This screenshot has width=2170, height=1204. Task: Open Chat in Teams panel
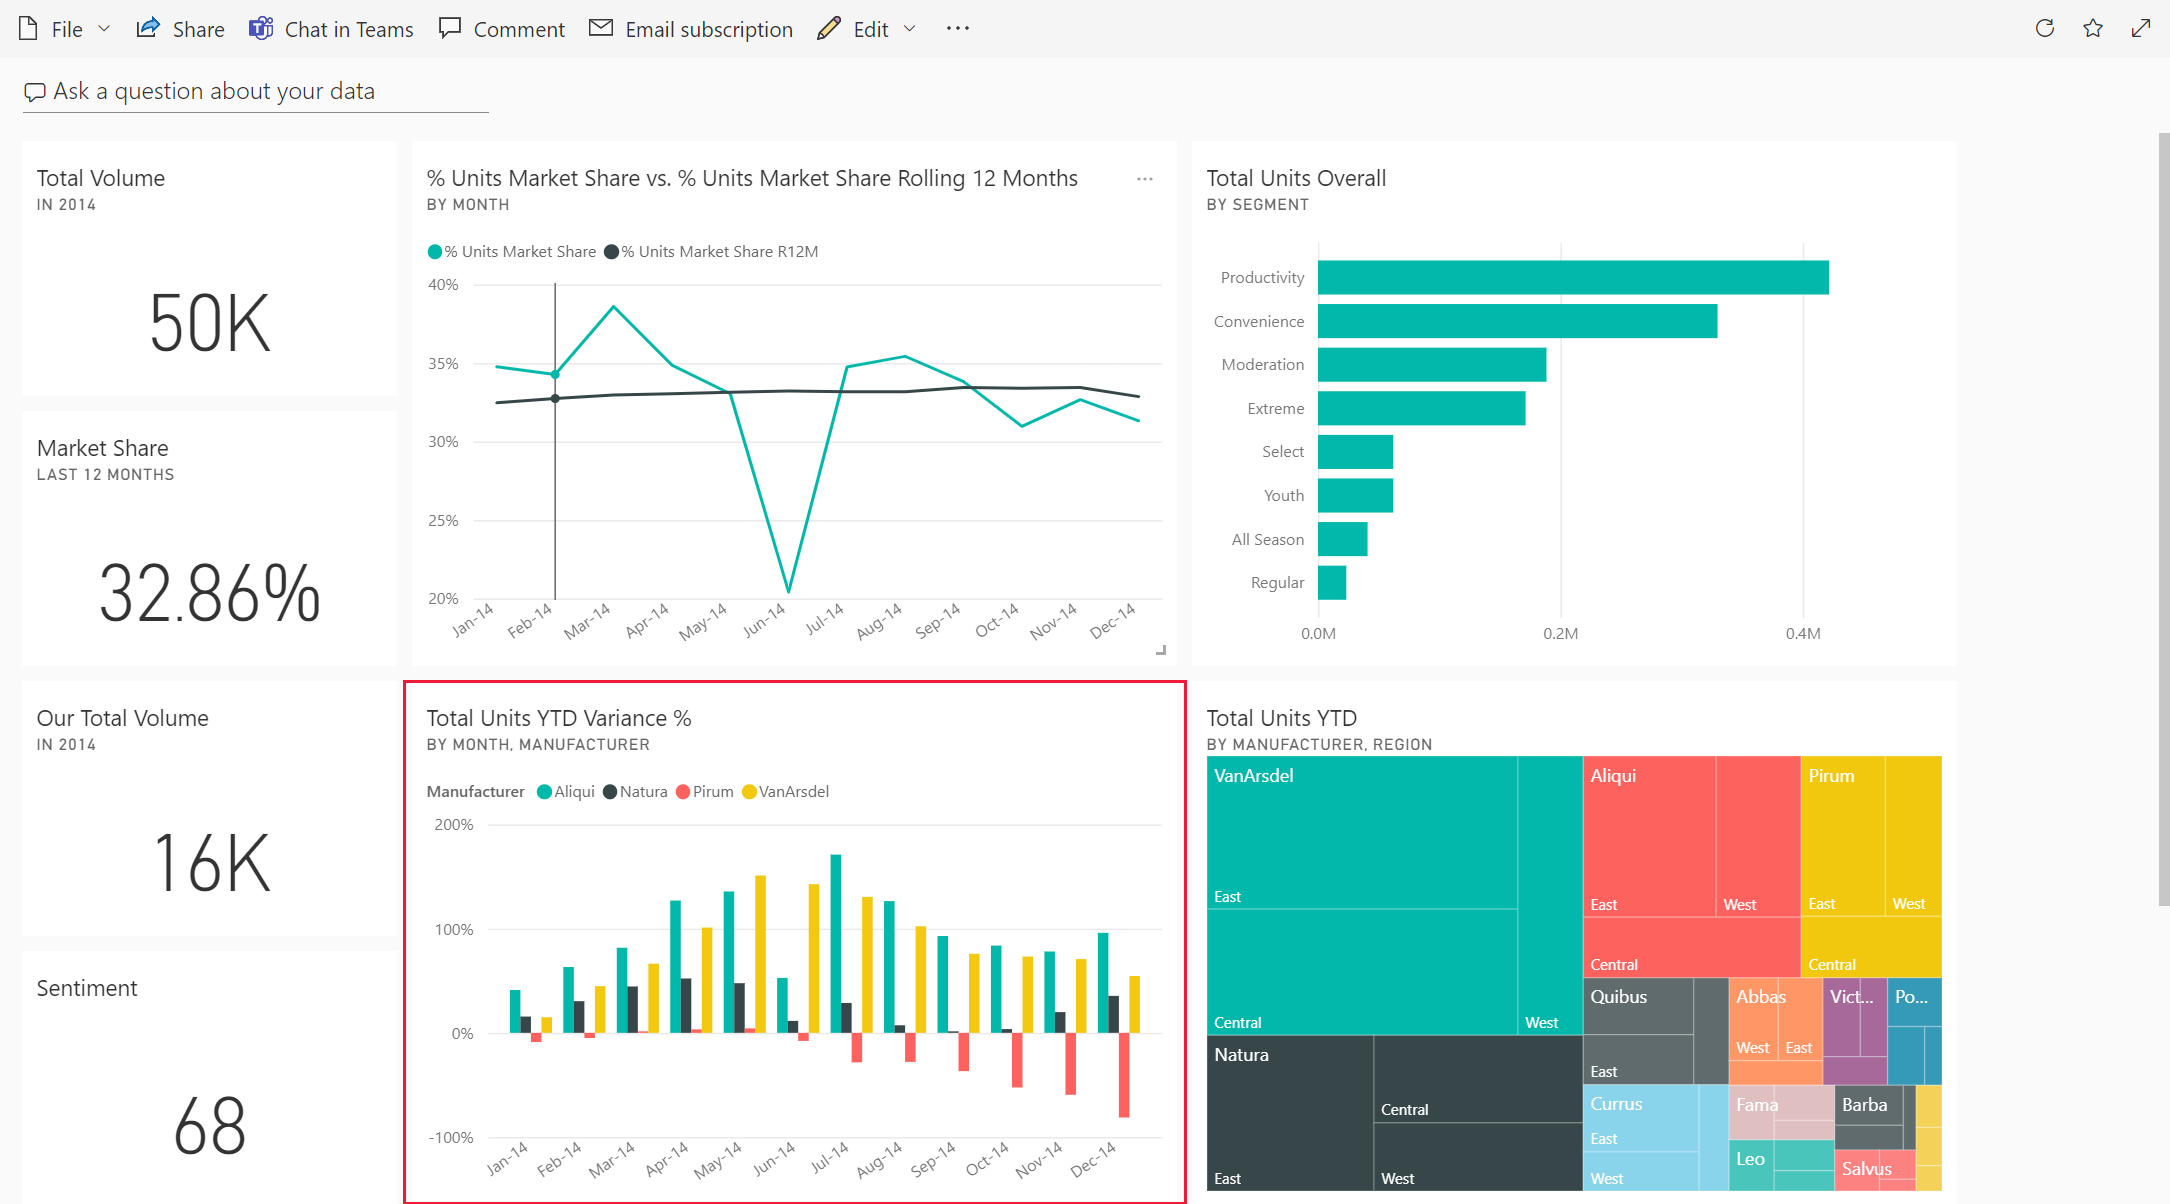coord(314,28)
